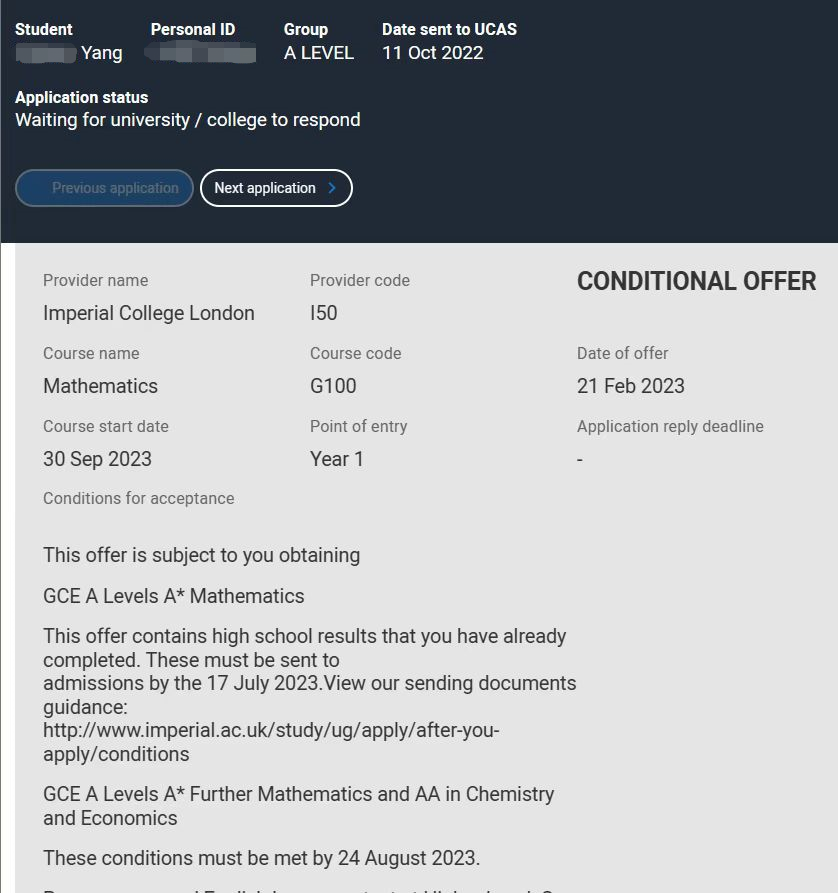Viewport: 838px width, 893px height.
Task: Click the point of entry Year 1
Action: (x=337, y=459)
